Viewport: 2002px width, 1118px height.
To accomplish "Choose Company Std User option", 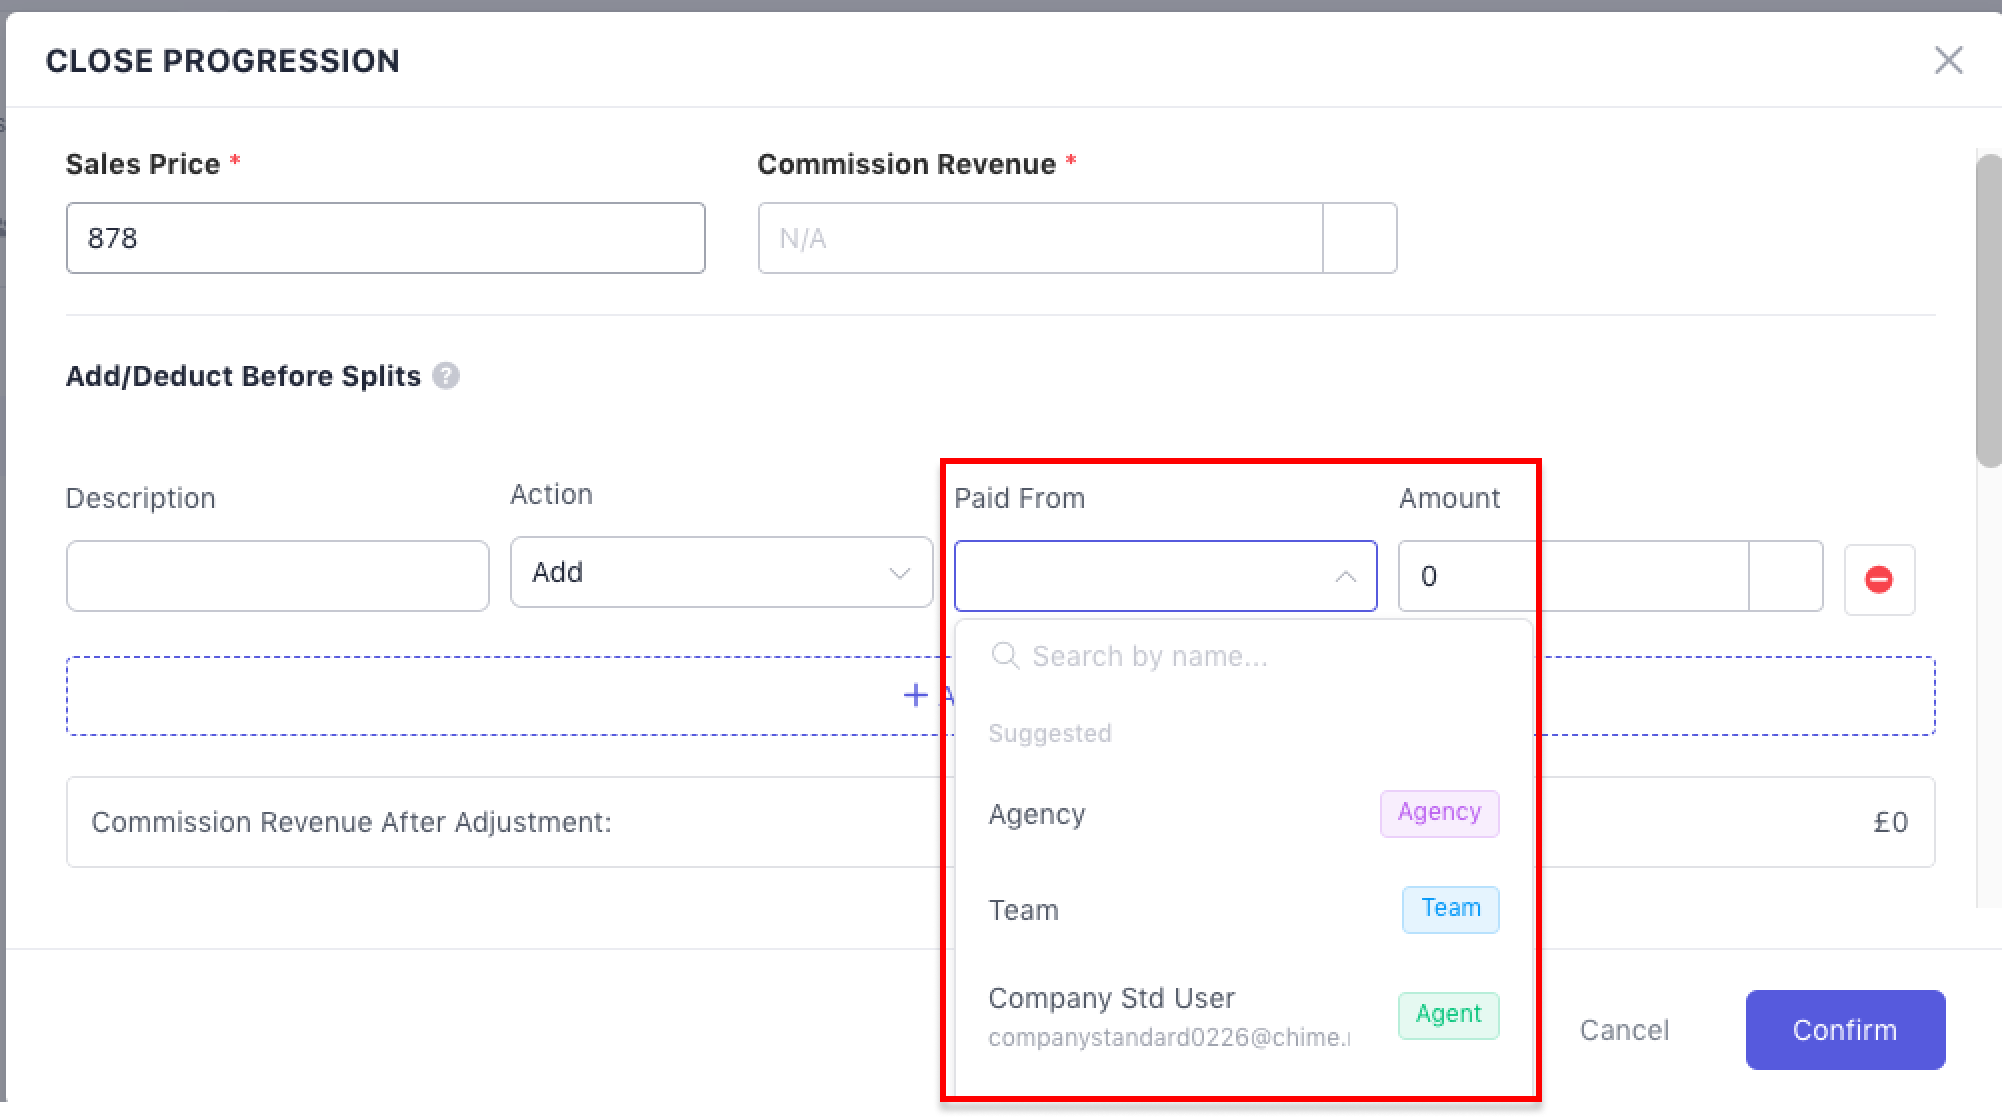I will click(x=1112, y=1000).
